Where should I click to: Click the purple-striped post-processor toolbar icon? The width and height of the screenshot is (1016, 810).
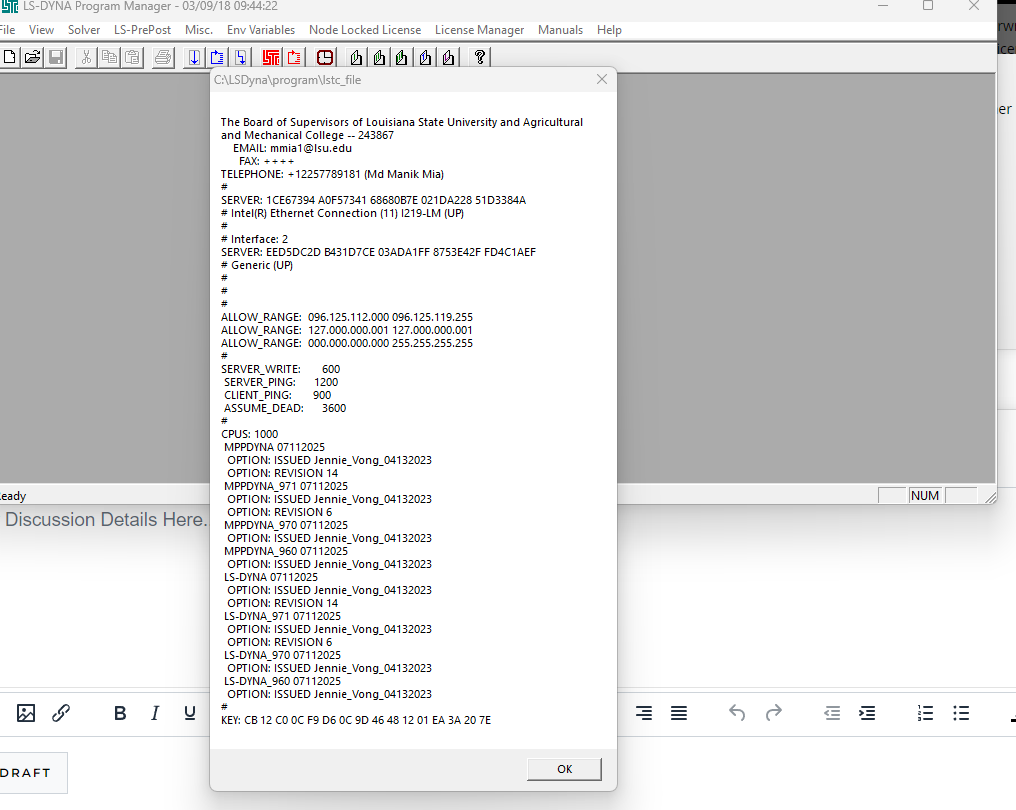pos(448,58)
